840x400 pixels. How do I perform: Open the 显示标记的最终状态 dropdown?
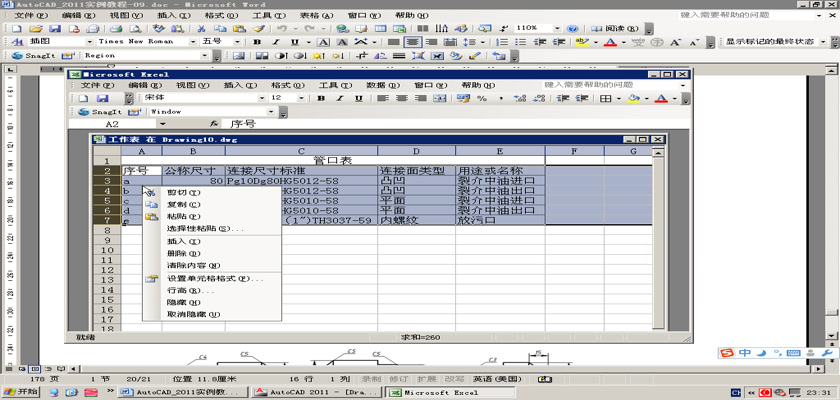point(822,42)
